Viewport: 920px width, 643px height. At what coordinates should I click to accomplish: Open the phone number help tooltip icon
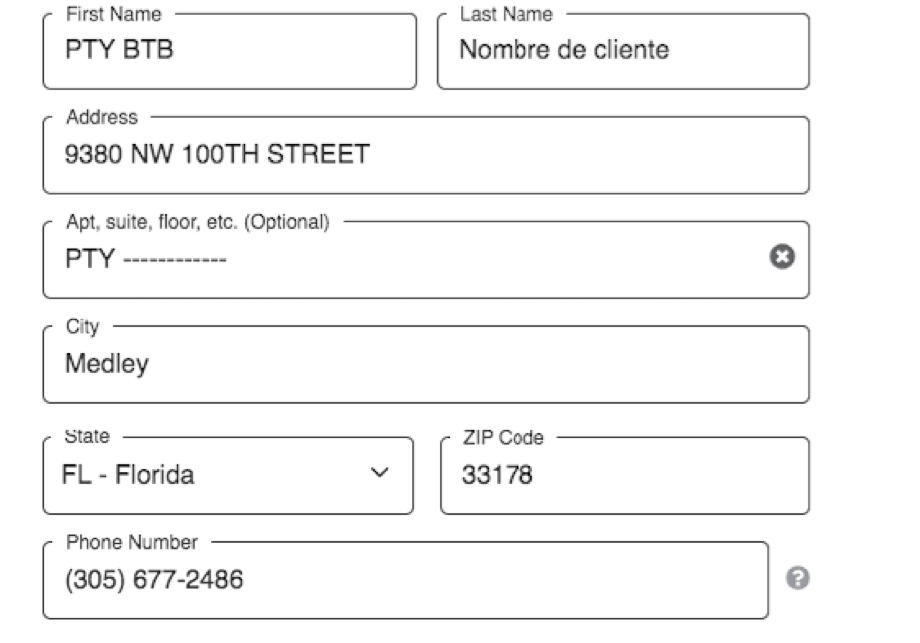[x=797, y=578]
